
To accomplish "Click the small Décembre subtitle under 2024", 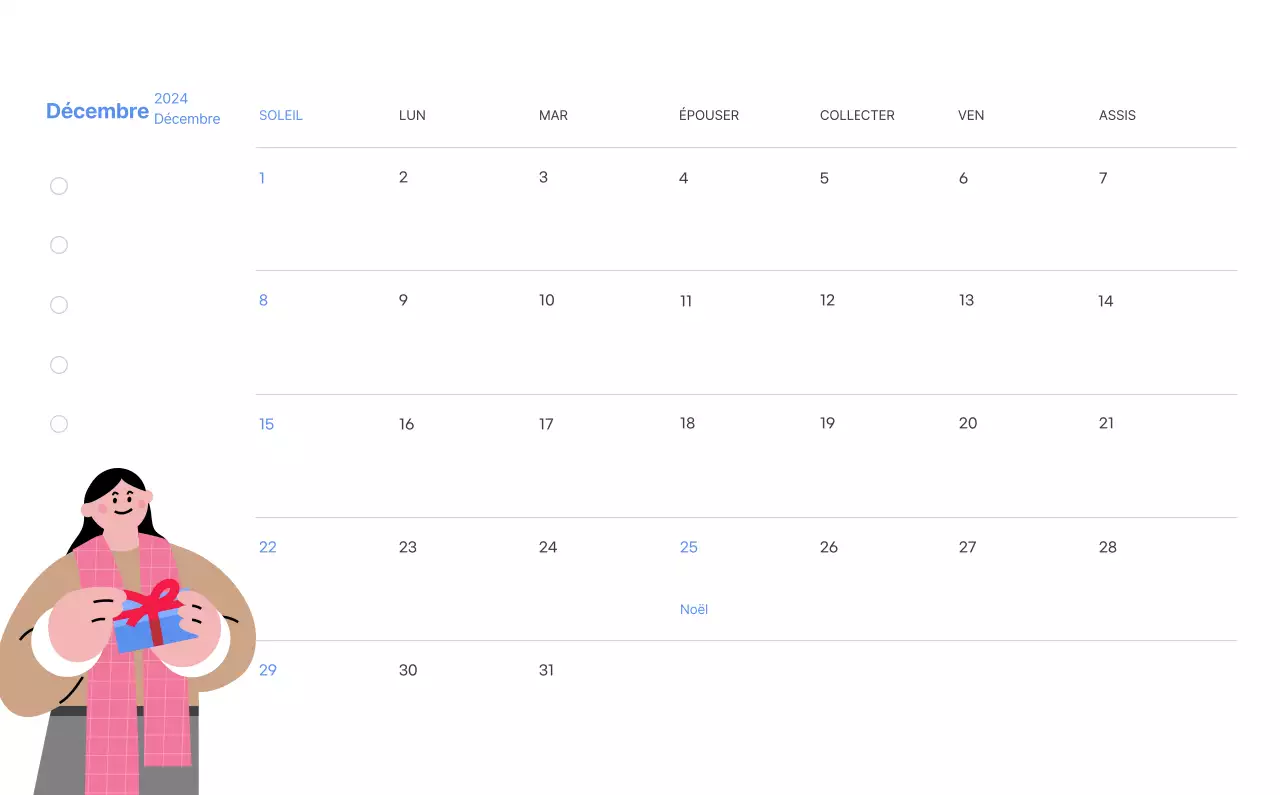I will pos(187,119).
